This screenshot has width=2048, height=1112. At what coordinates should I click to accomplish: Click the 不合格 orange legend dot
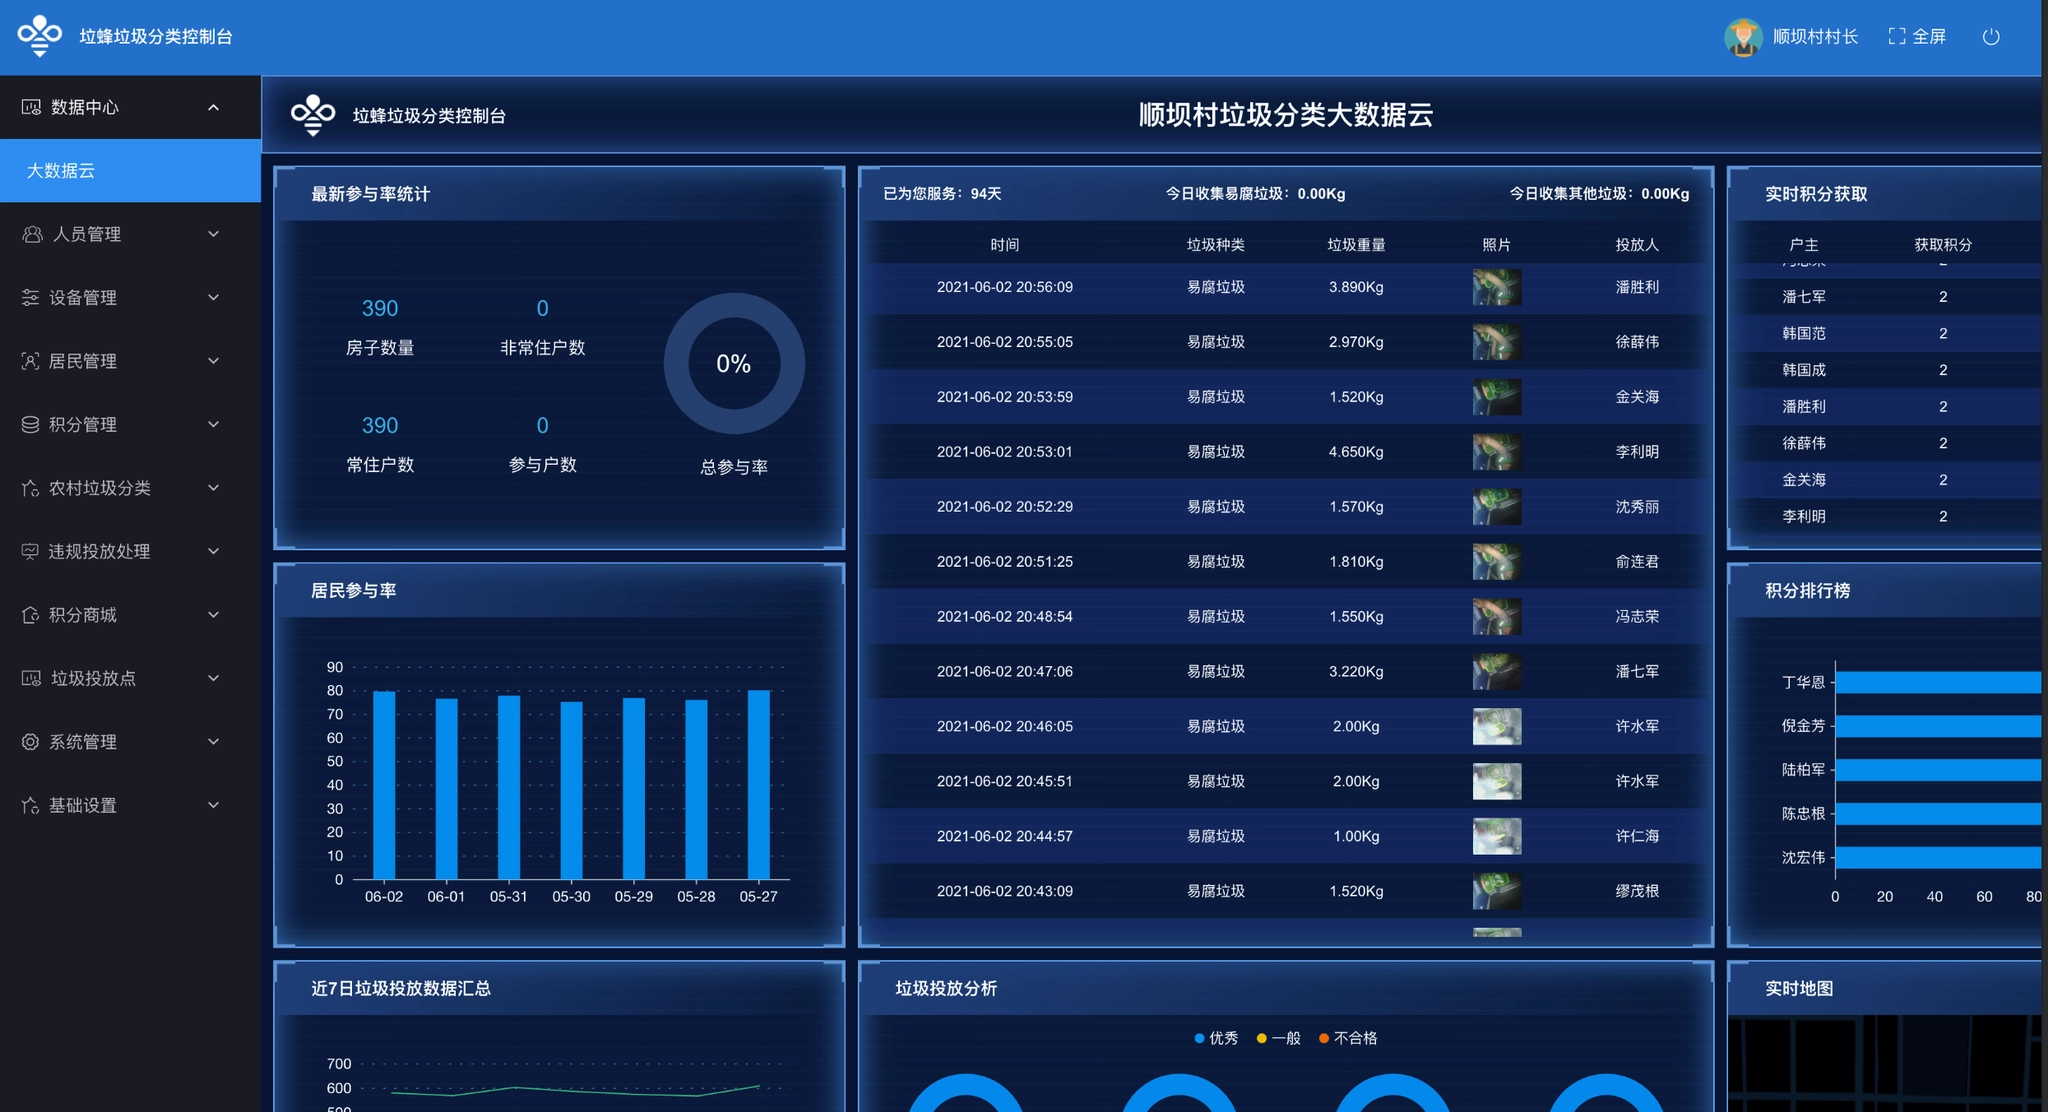tap(1323, 1038)
